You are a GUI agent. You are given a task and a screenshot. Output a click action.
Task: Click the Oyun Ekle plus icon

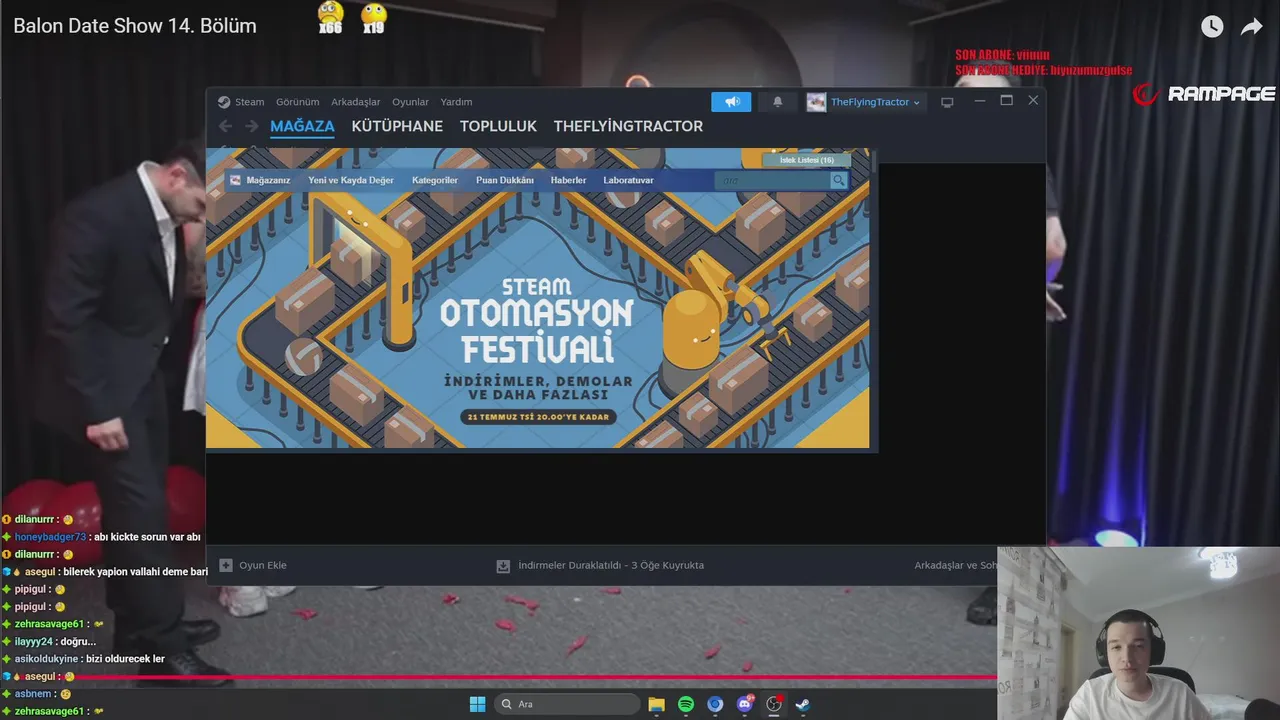(x=226, y=565)
